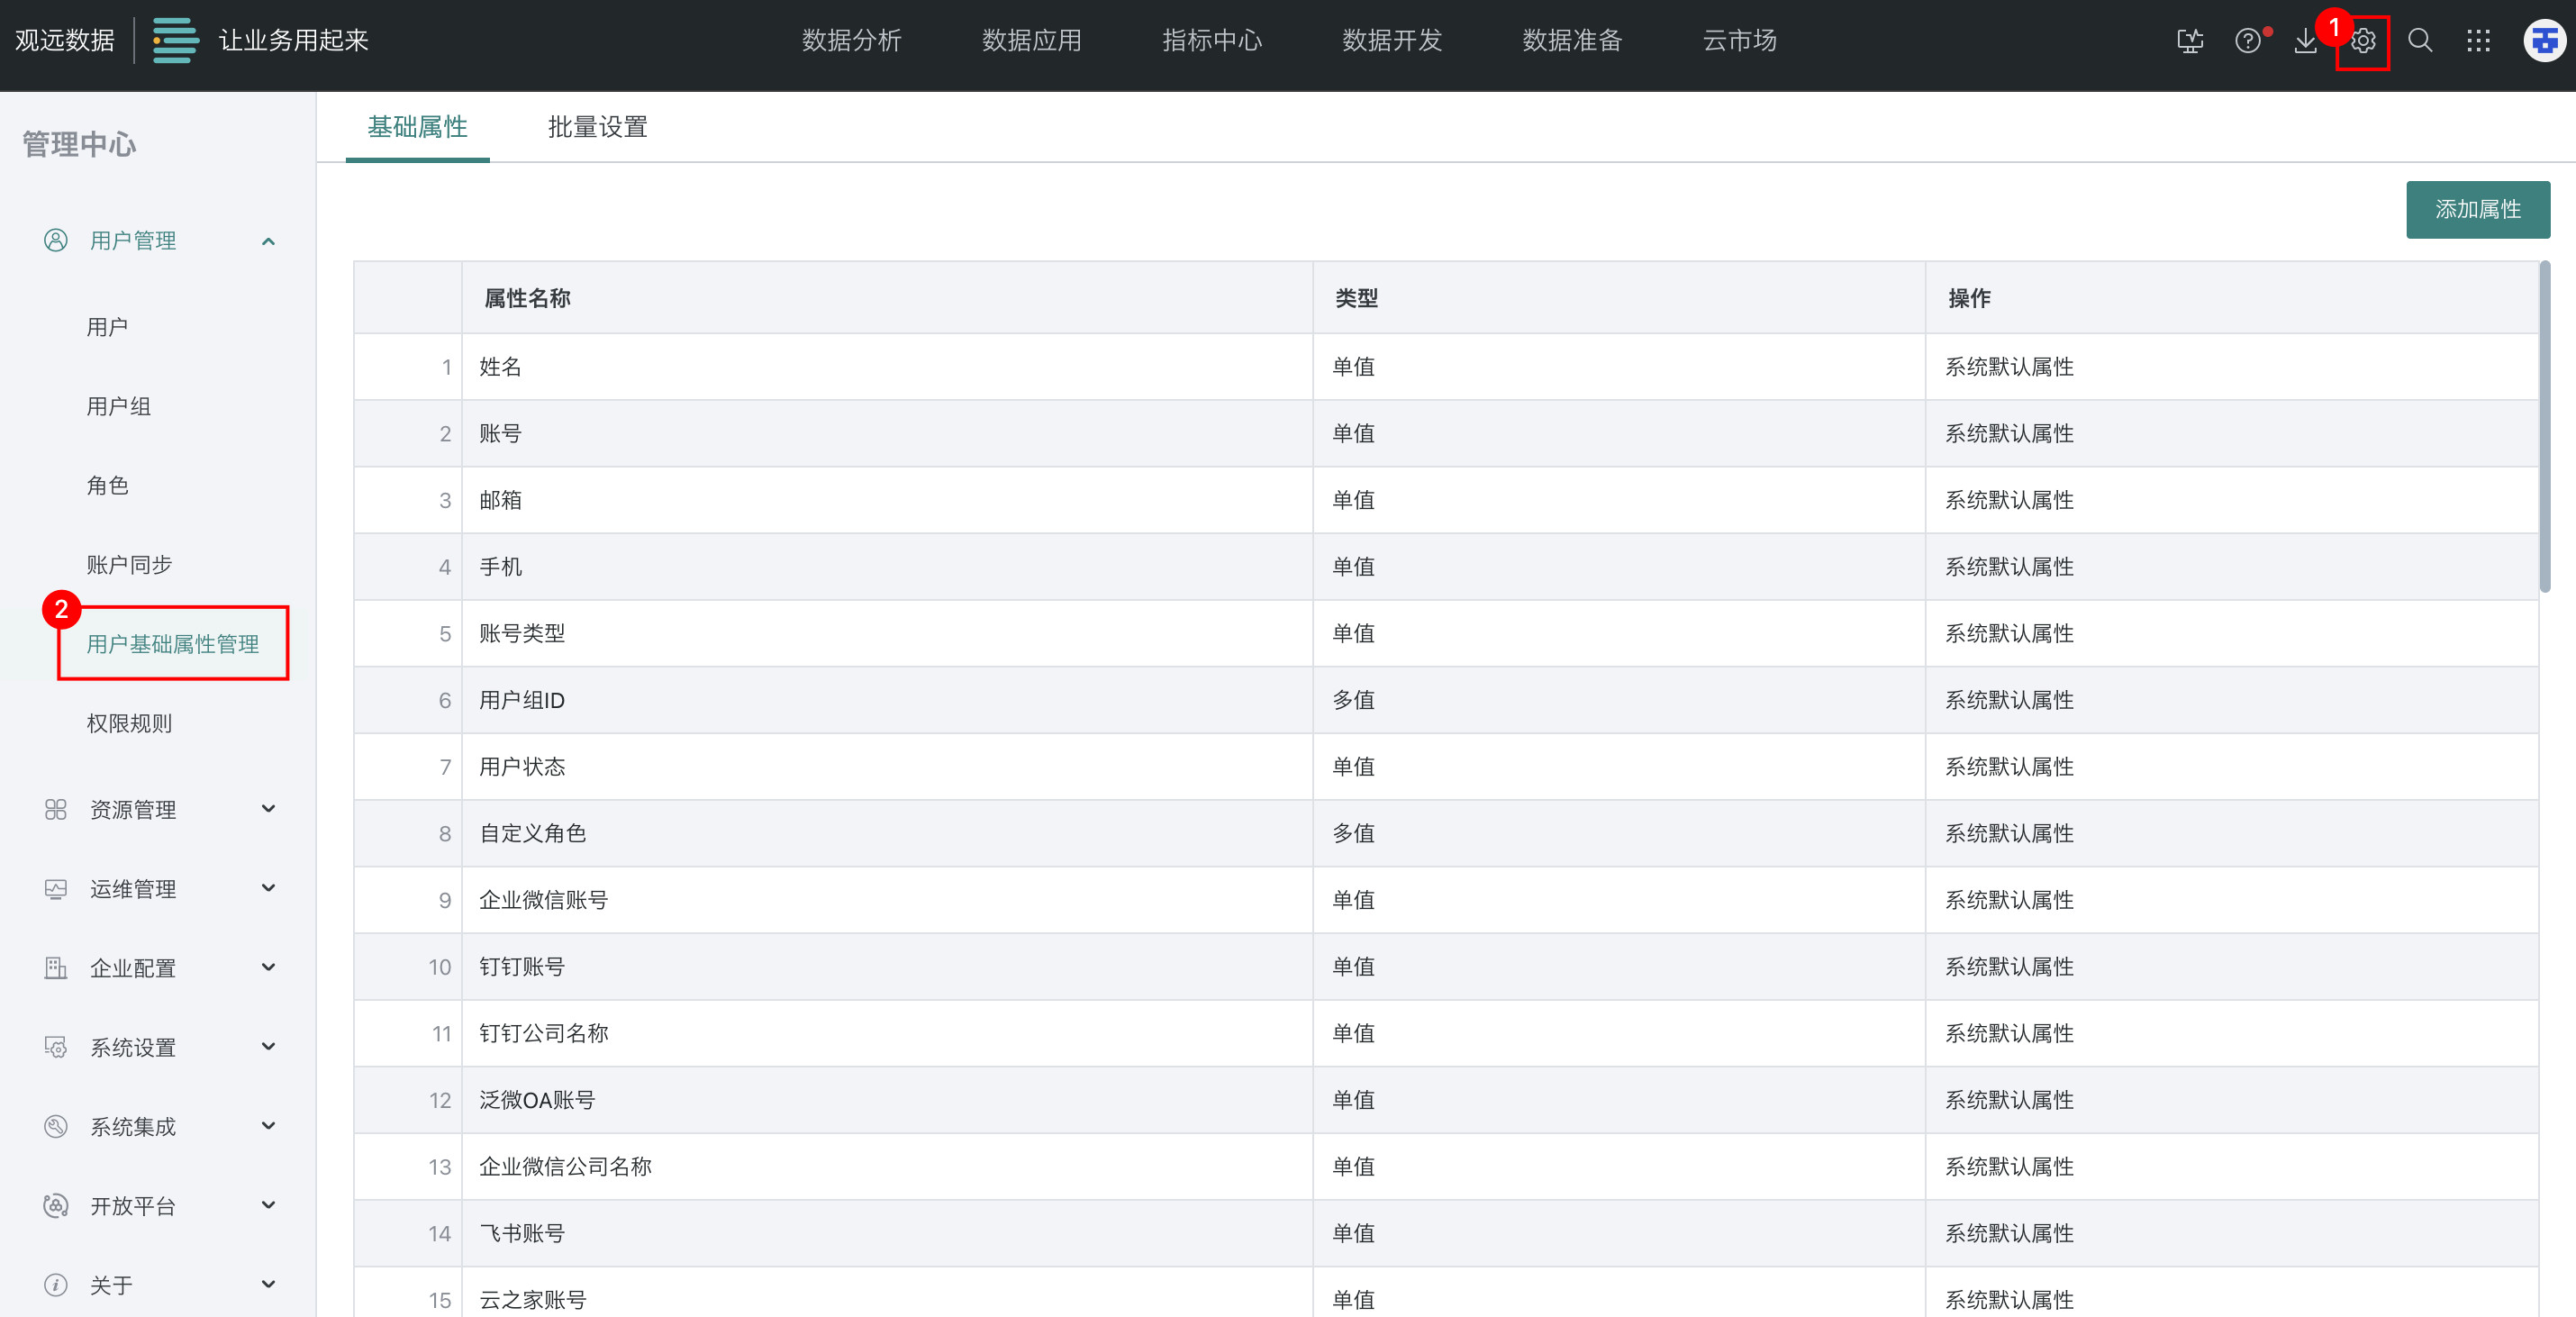Open the apps grid icon
Screen dimensions: 2576x1317
tap(2478, 41)
